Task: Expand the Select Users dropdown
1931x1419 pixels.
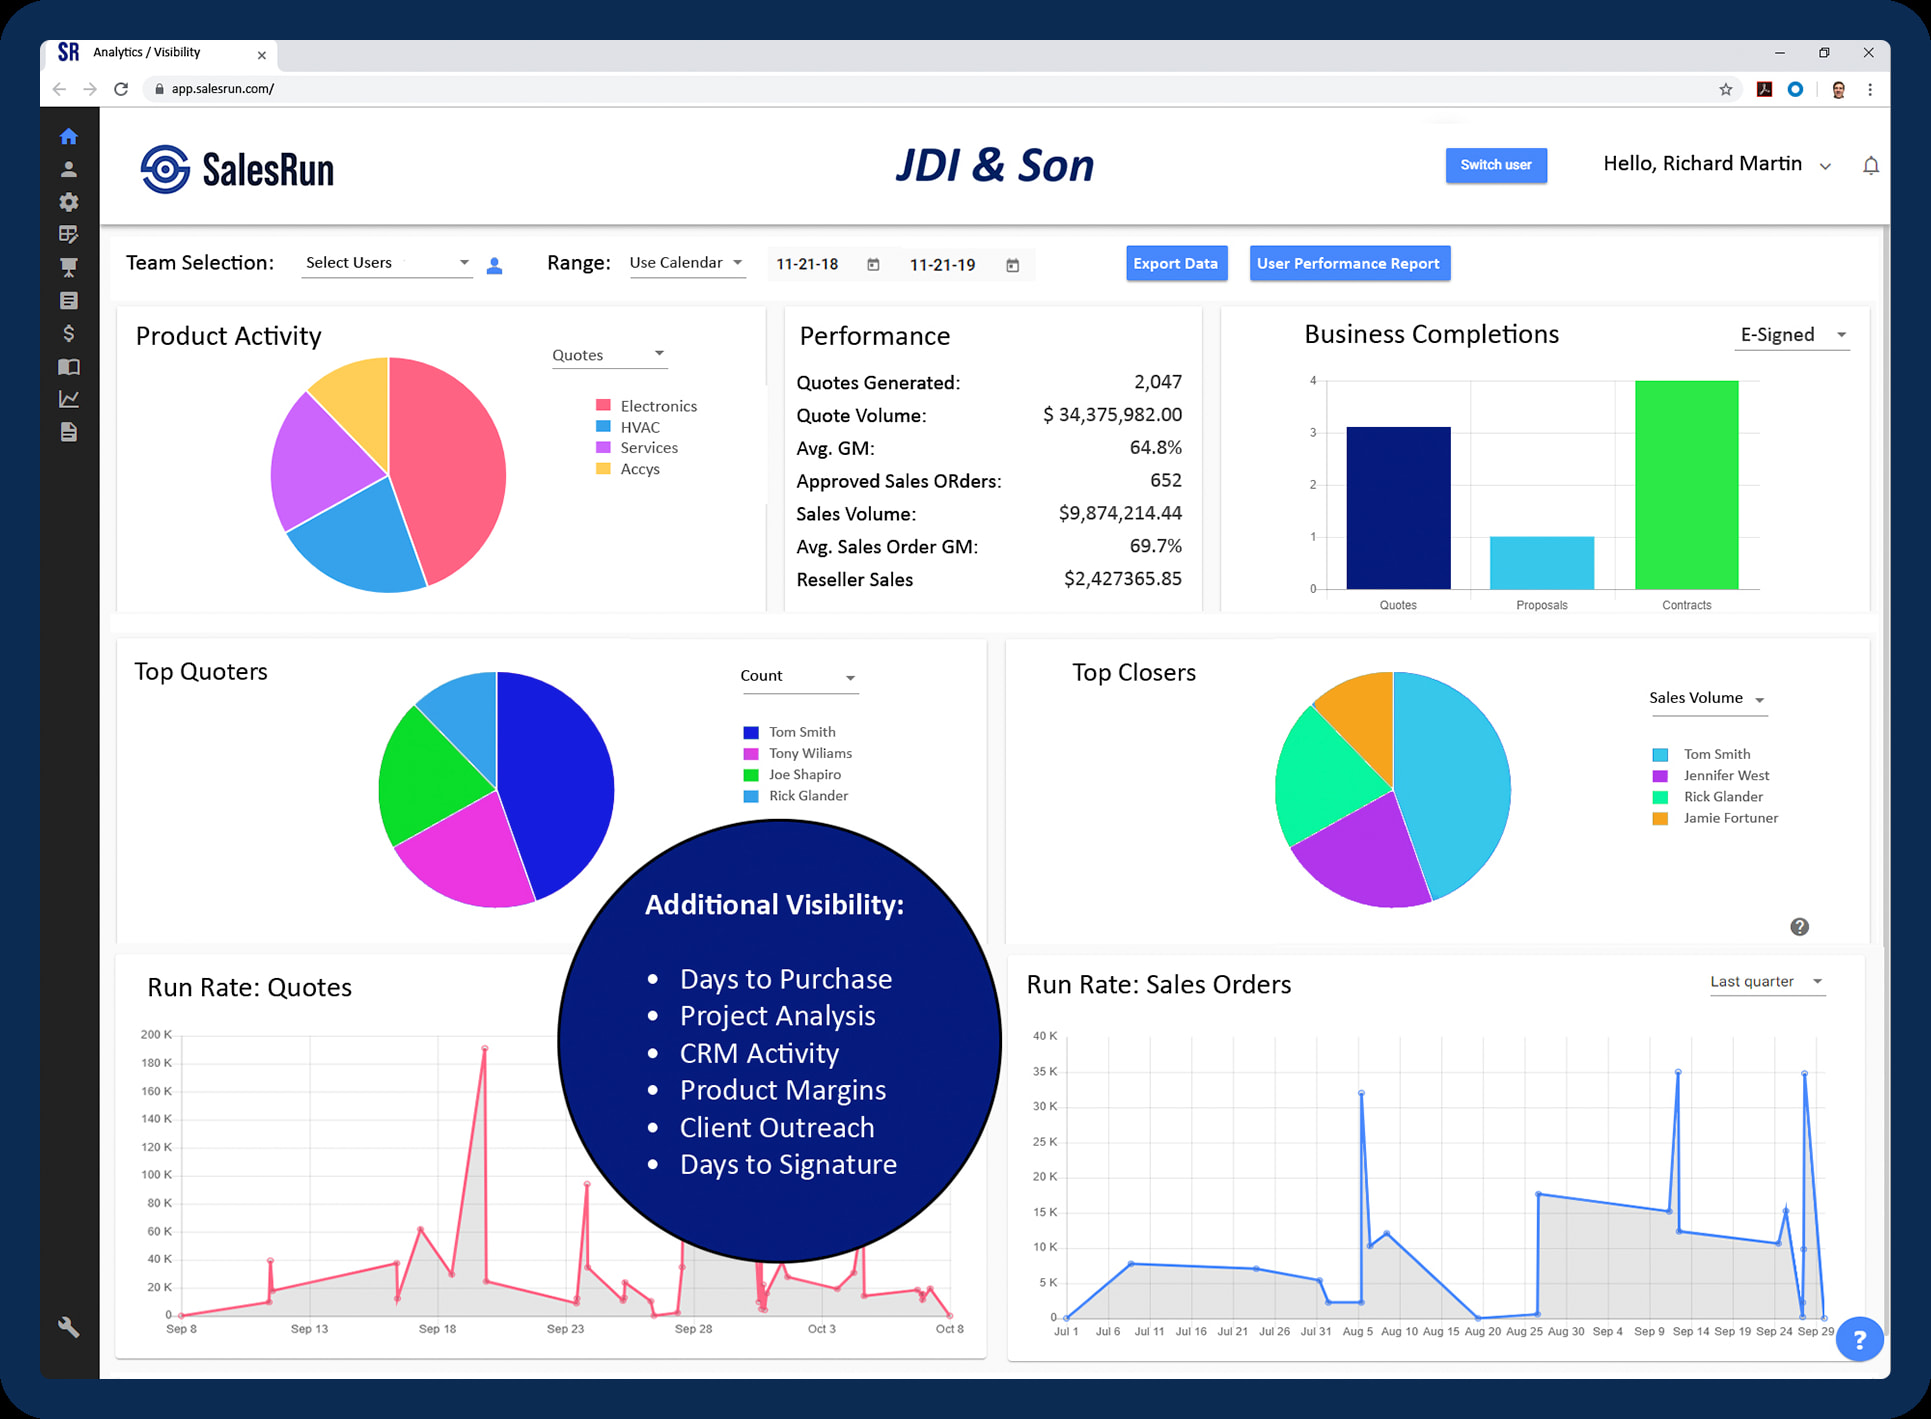Action: [387, 263]
